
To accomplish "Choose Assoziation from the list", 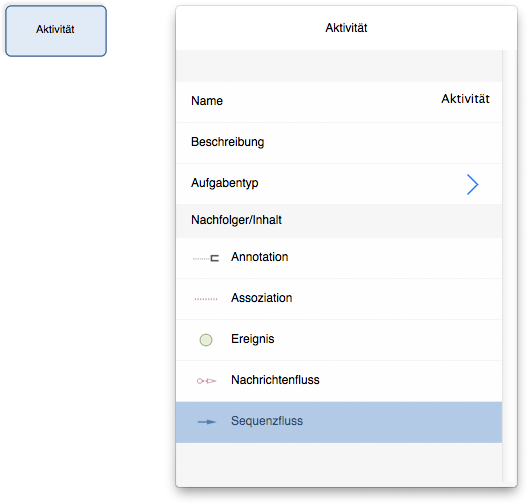I will [x=339, y=299].
